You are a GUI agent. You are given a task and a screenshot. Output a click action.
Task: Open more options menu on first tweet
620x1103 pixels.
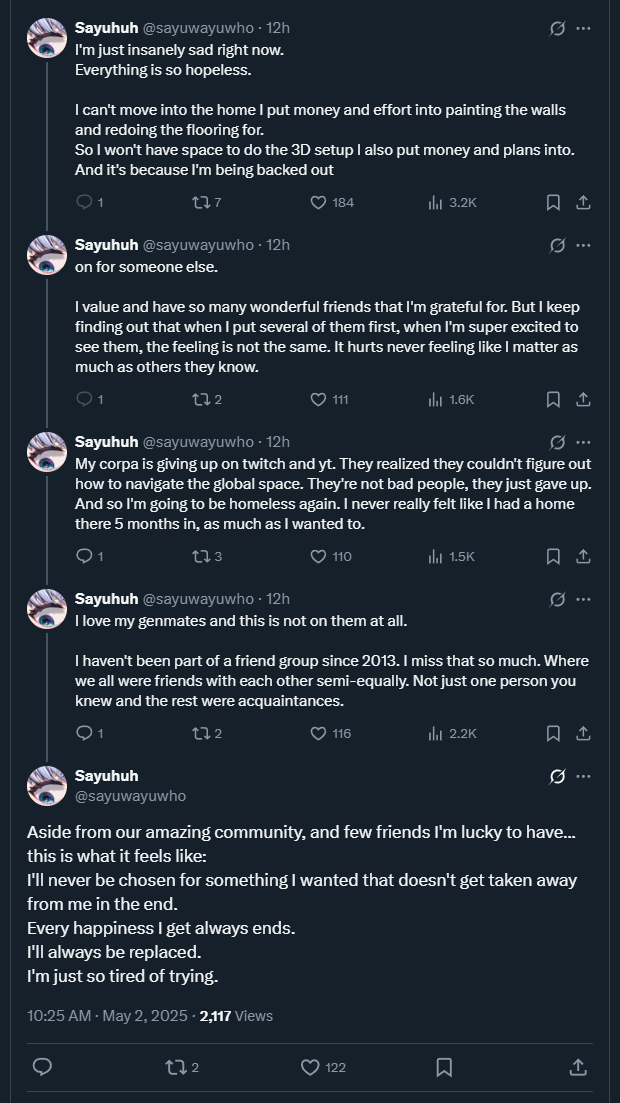pos(583,28)
